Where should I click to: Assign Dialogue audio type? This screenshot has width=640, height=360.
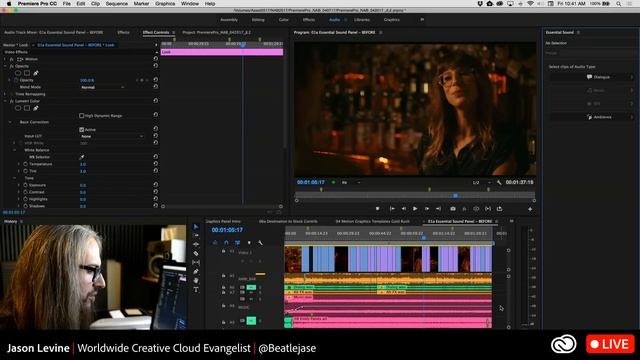591,77
